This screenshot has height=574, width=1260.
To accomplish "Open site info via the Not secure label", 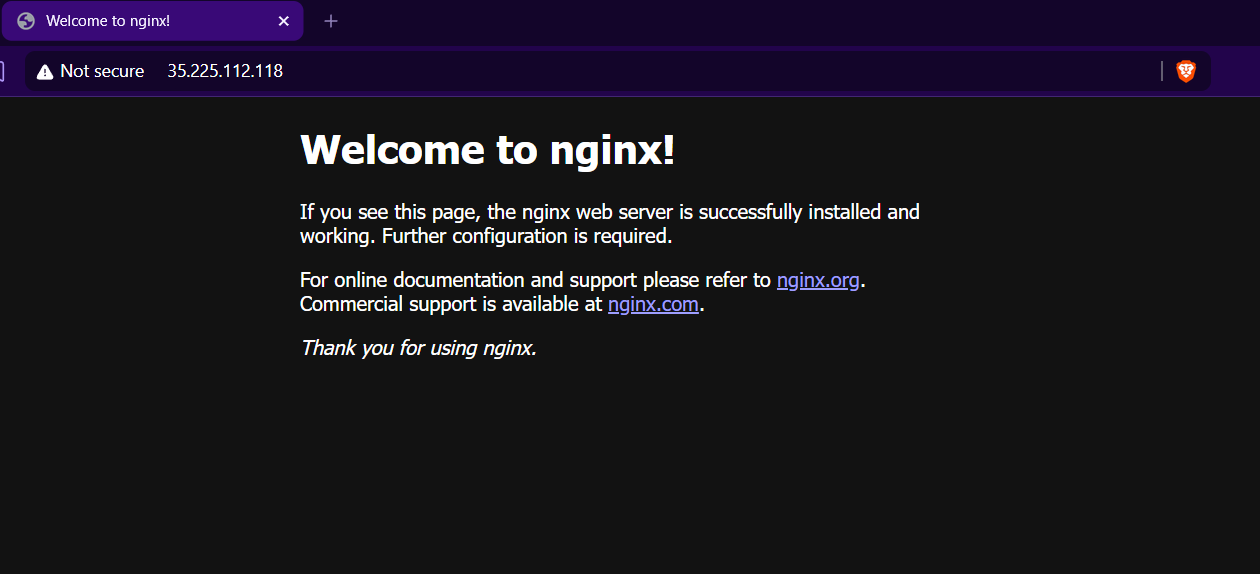I will 102,71.
